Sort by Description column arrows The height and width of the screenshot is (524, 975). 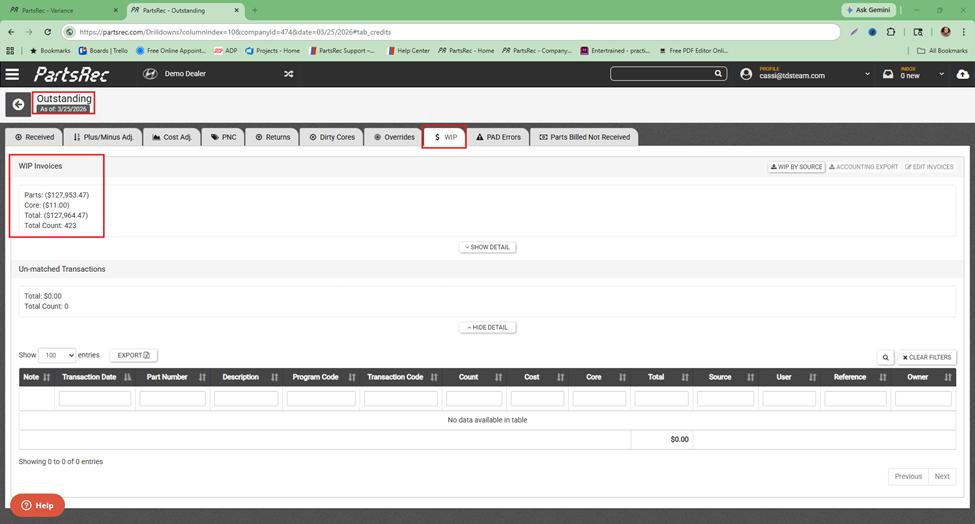(274, 377)
